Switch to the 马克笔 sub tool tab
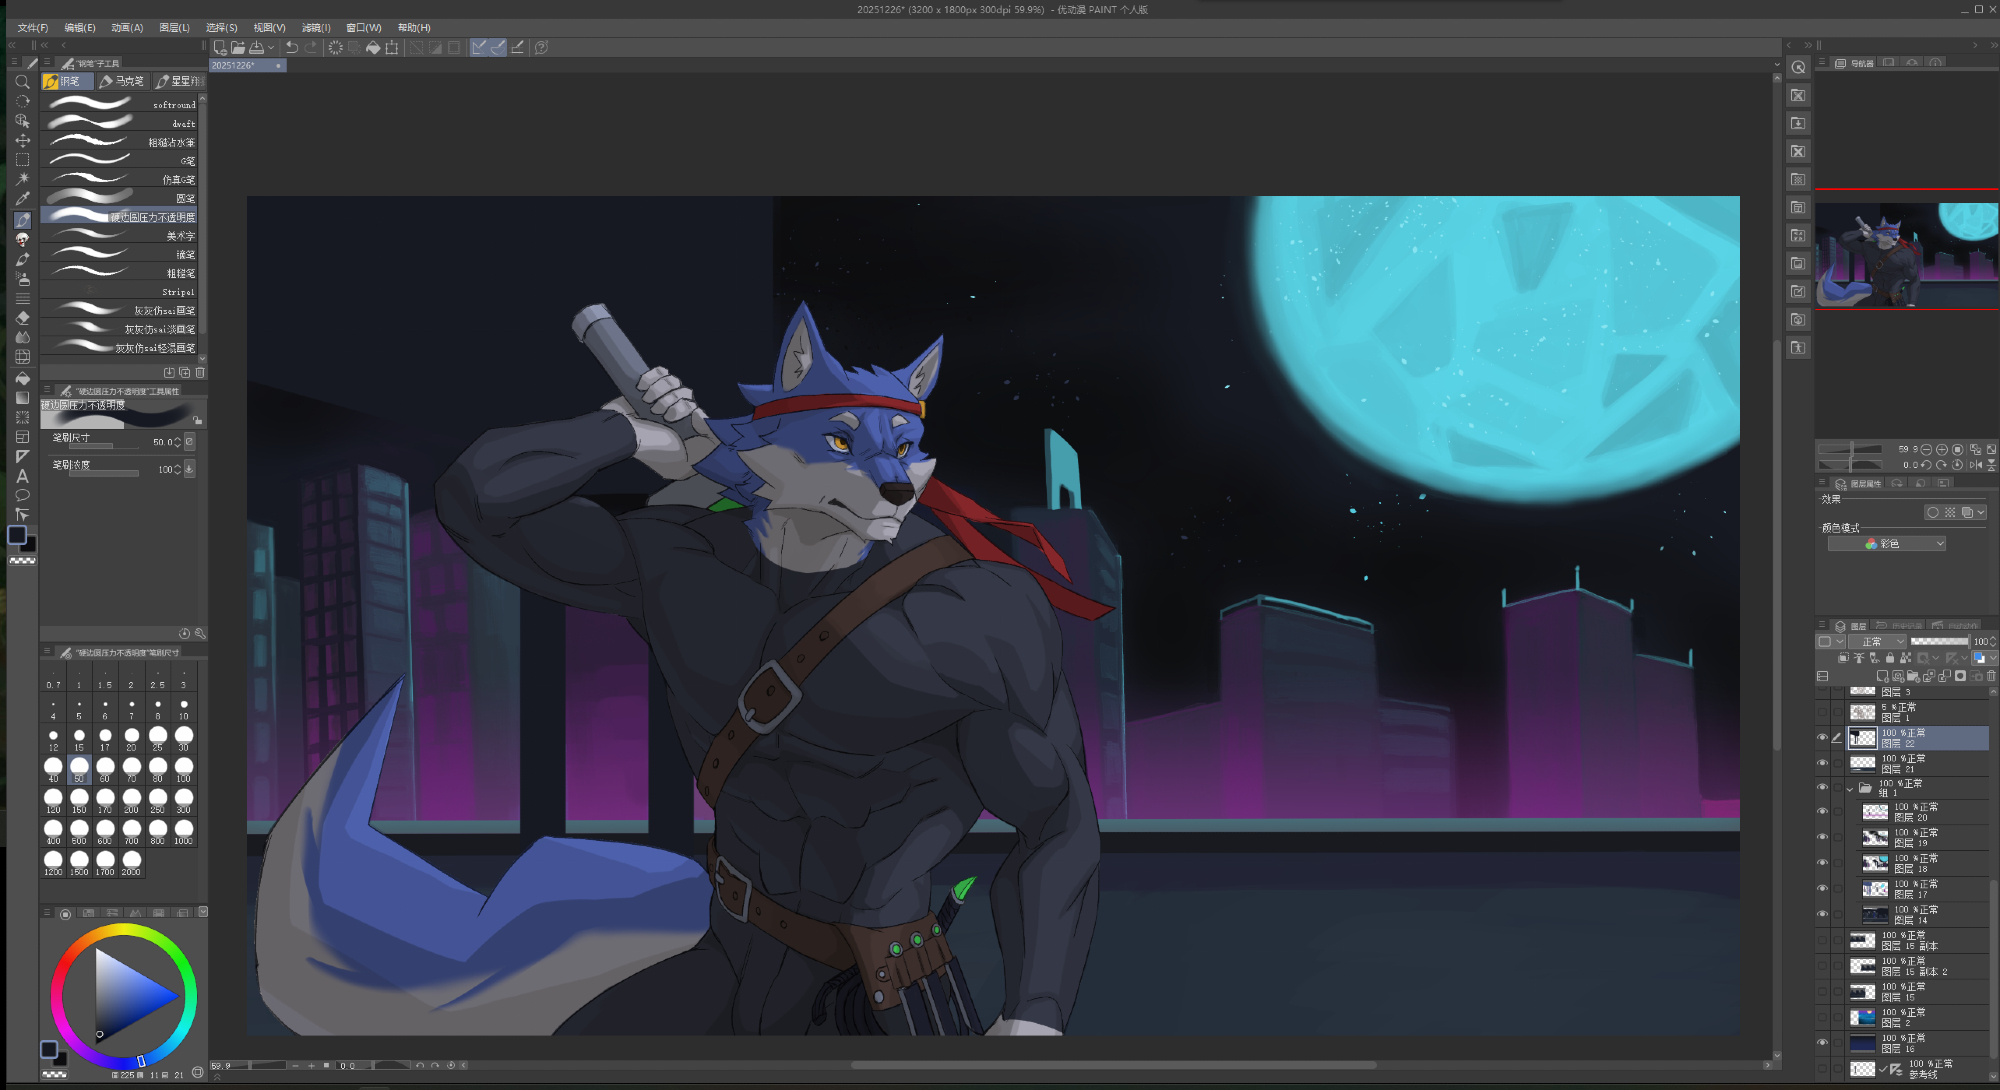The image size is (2000, 1090). click(122, 81)
